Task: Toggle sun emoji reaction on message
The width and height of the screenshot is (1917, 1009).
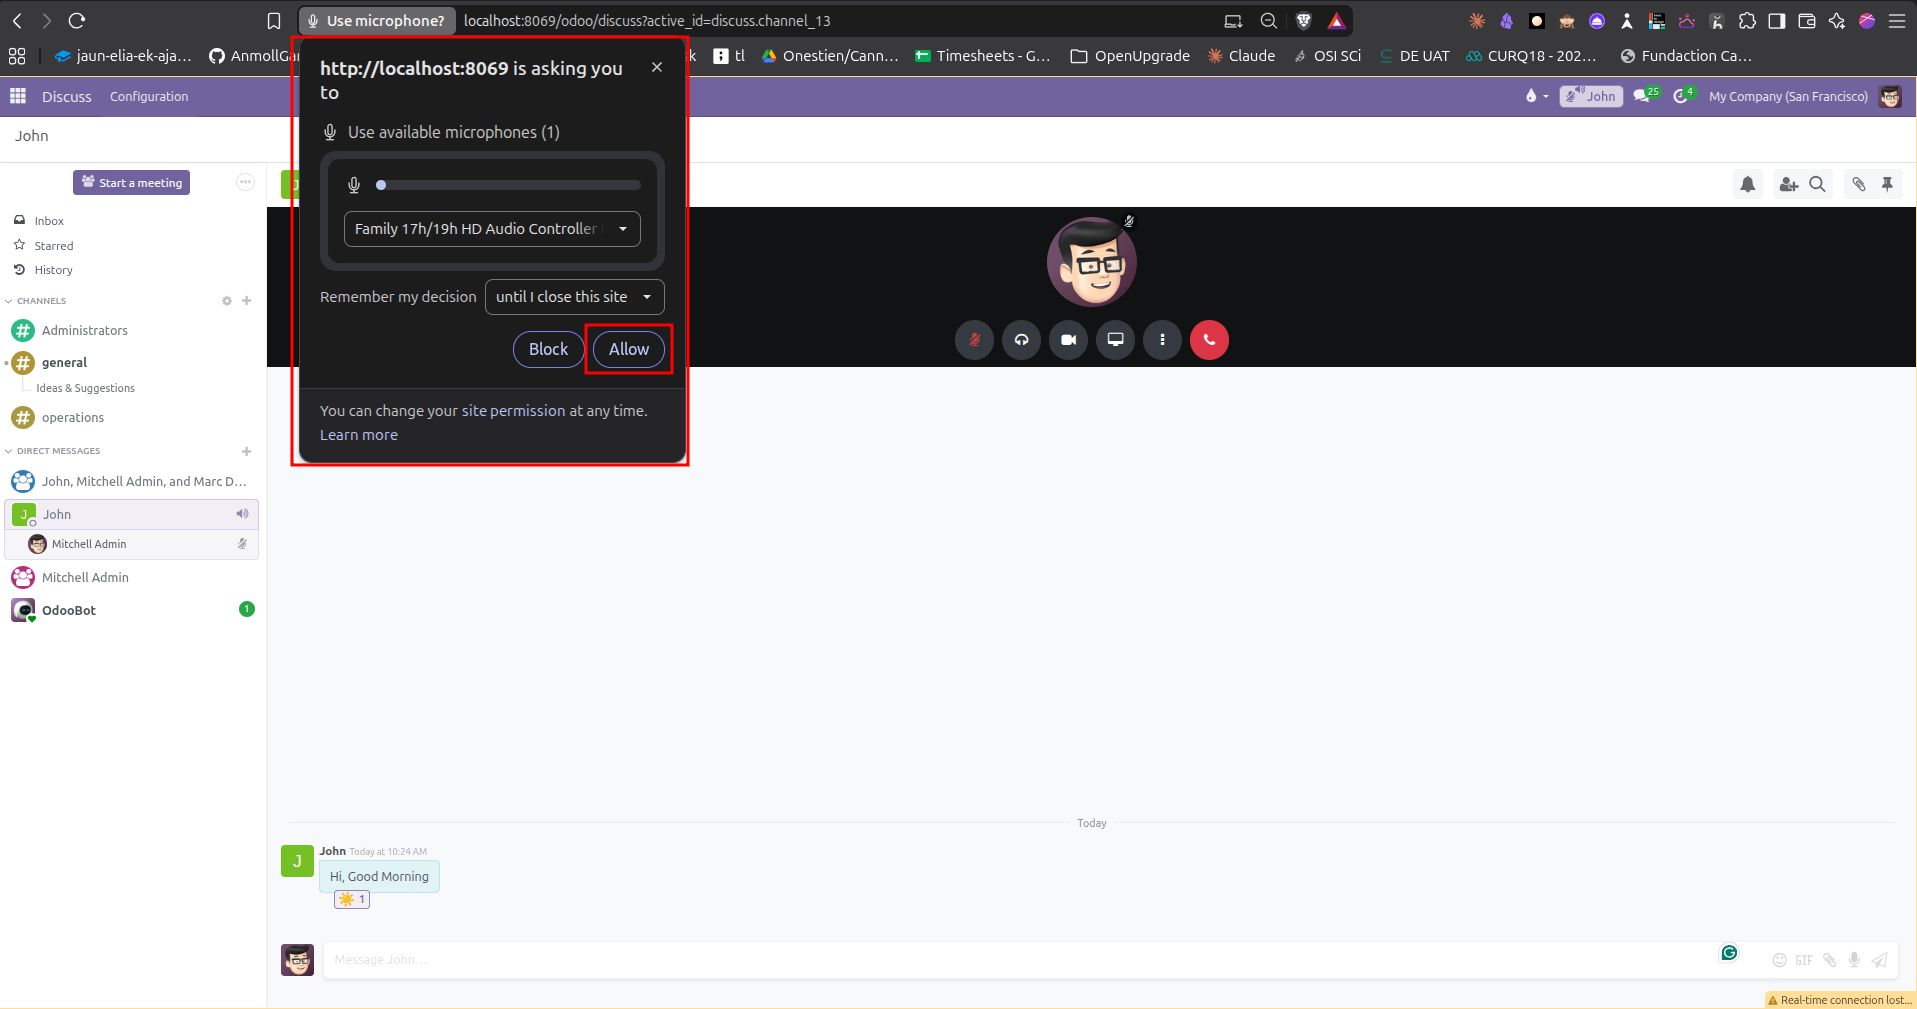Action: point(352,899)
